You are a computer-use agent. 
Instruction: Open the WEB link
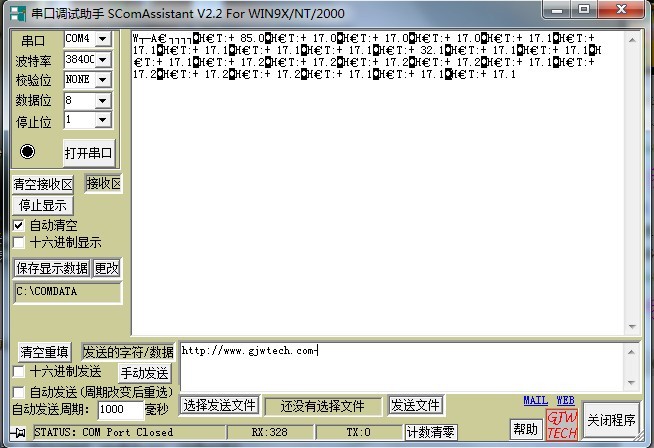click(566, 400)
